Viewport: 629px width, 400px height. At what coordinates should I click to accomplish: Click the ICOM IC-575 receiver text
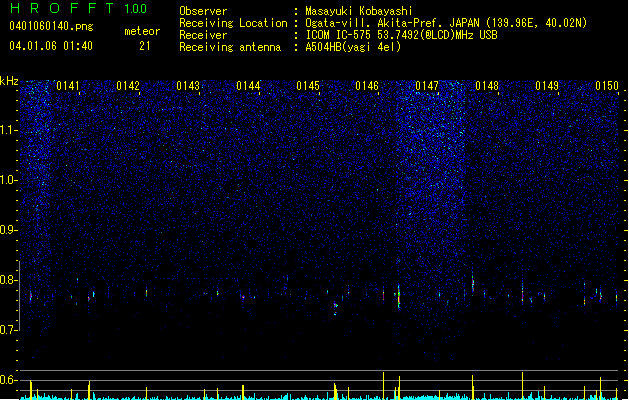401,35
